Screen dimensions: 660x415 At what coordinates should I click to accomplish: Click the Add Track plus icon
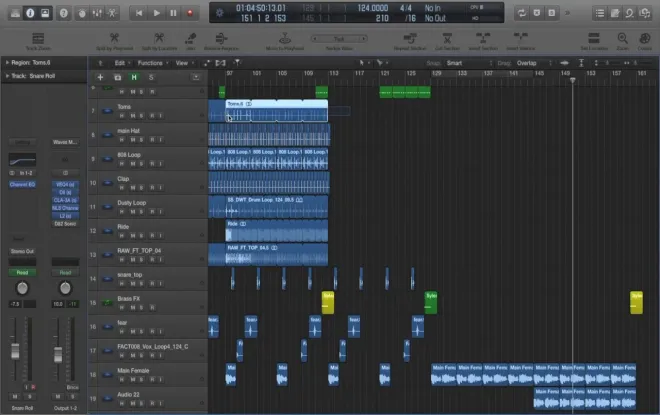pyautogui.click(x=100, y=76)
